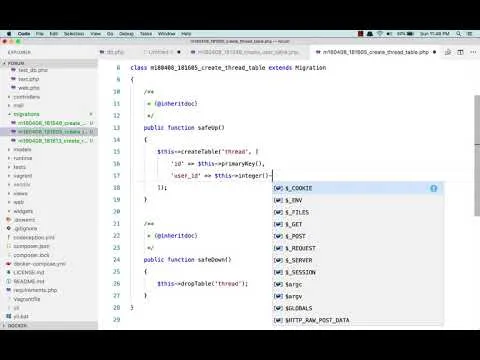
Task: Click the Wi-Fi status icon
Action: [380, 34]
